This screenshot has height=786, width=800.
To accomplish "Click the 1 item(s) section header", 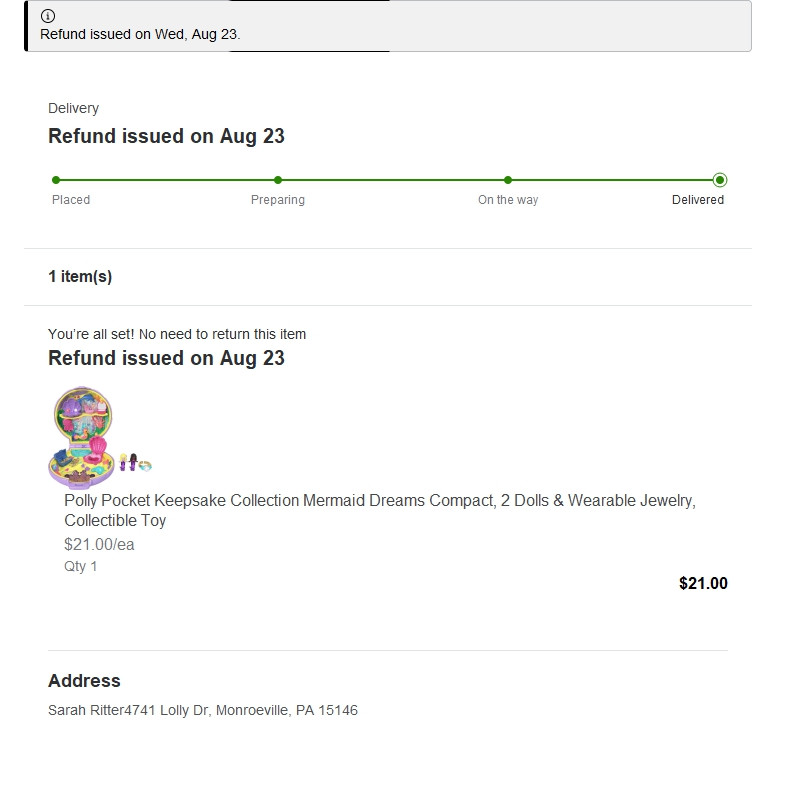I will click(80, 276).
